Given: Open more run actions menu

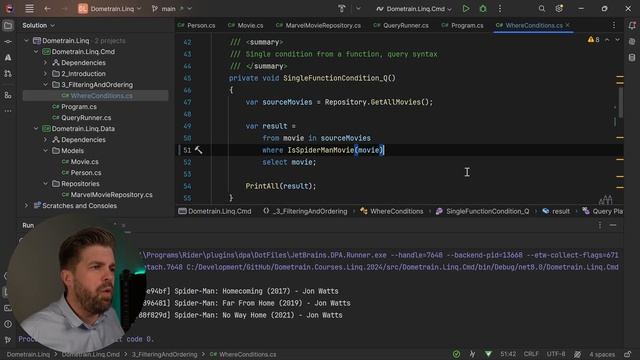Looking at the screenshot, I should tap(500, 8).
